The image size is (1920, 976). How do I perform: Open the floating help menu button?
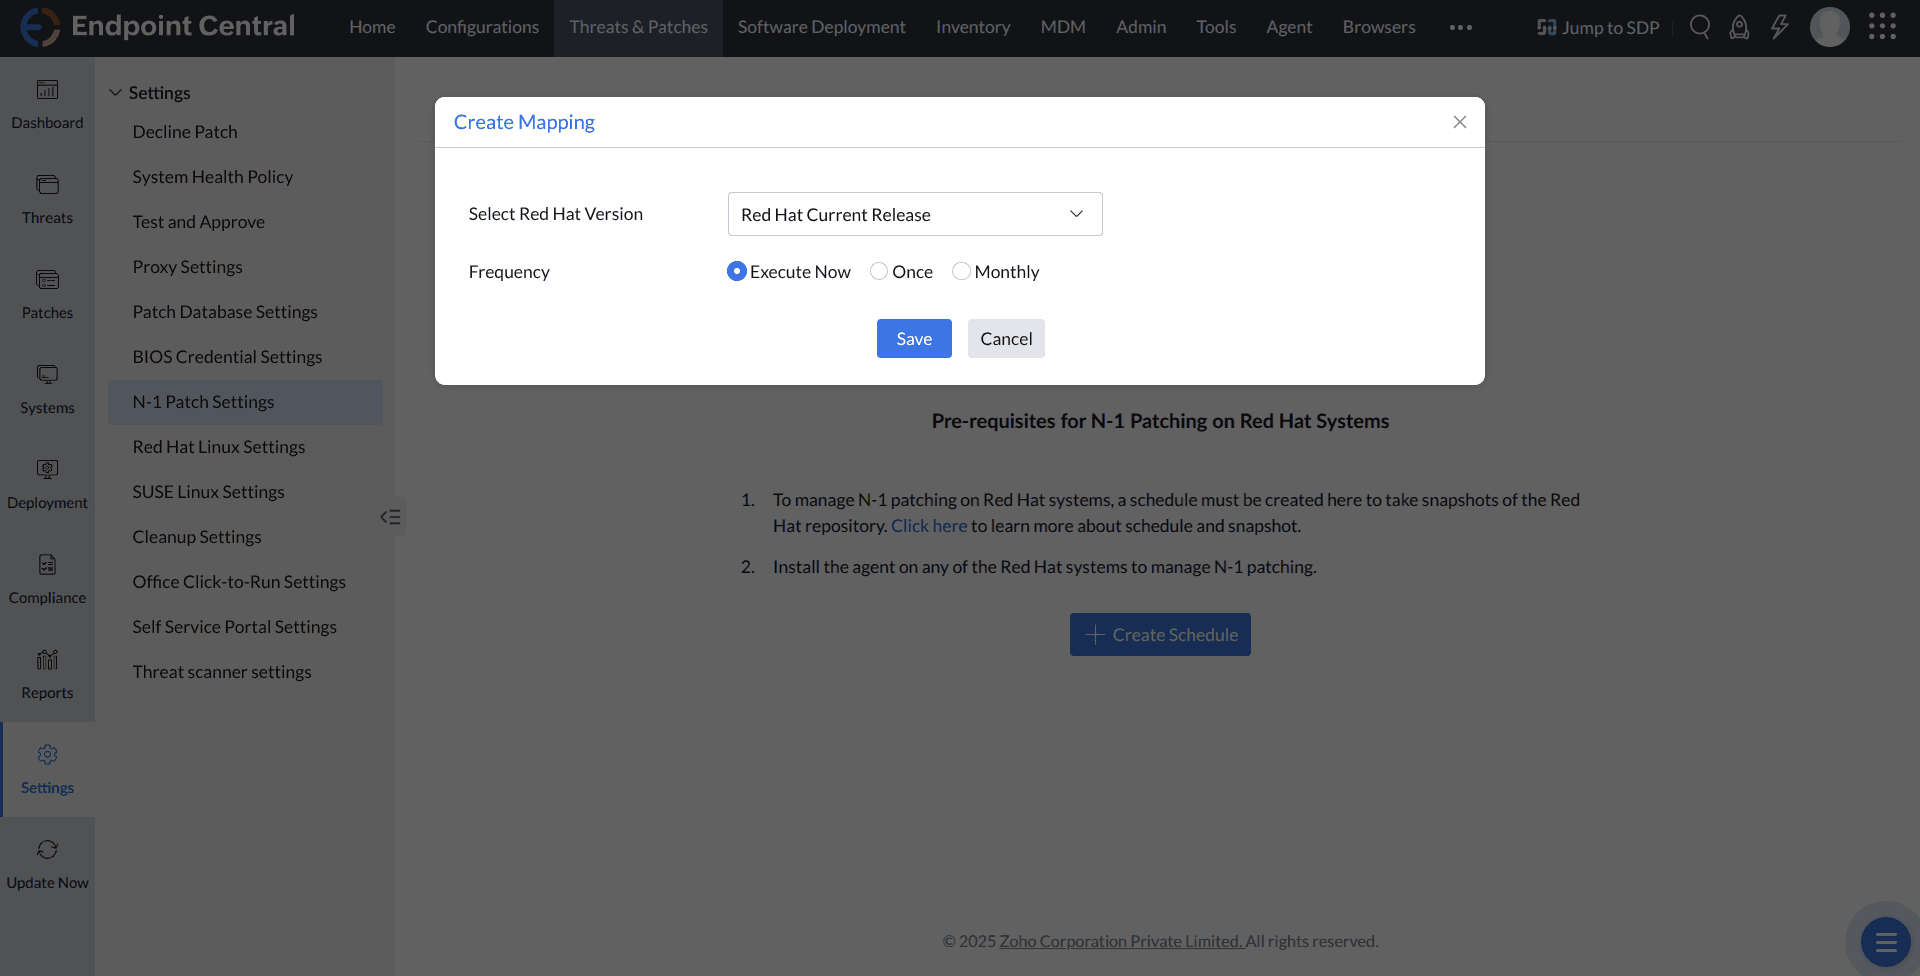(1886, 942)
